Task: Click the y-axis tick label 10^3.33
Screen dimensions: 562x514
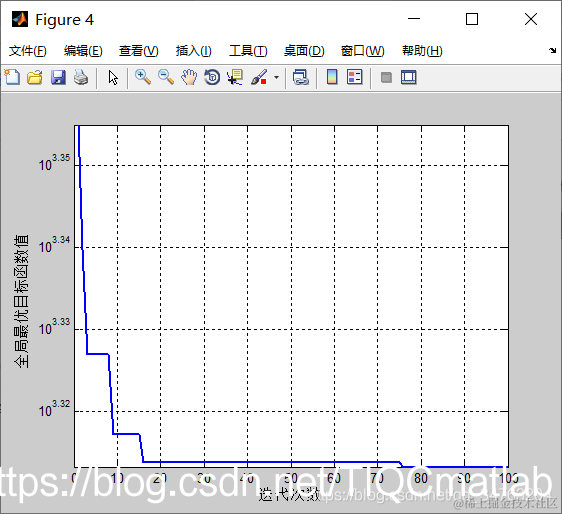Action: (54, 327)
